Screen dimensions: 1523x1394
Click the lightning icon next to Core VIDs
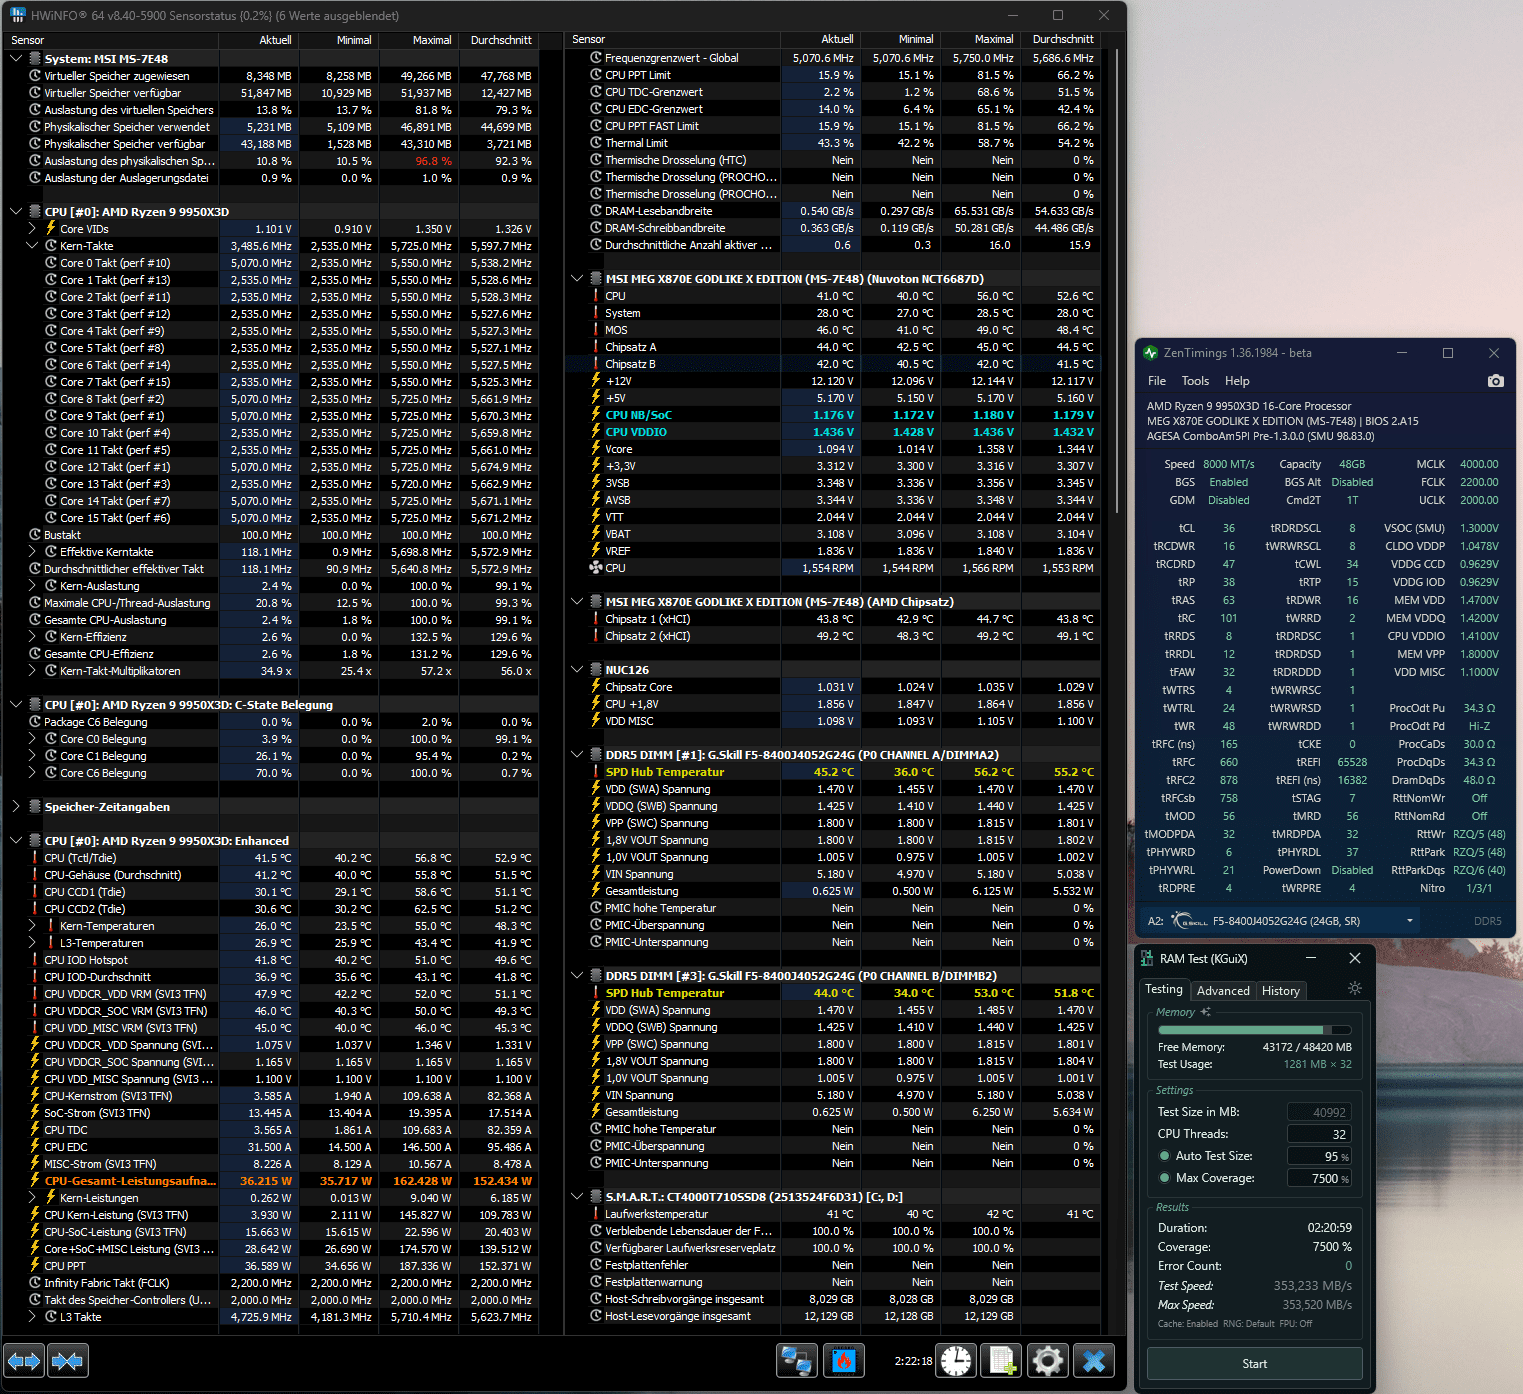pos(51,229)
